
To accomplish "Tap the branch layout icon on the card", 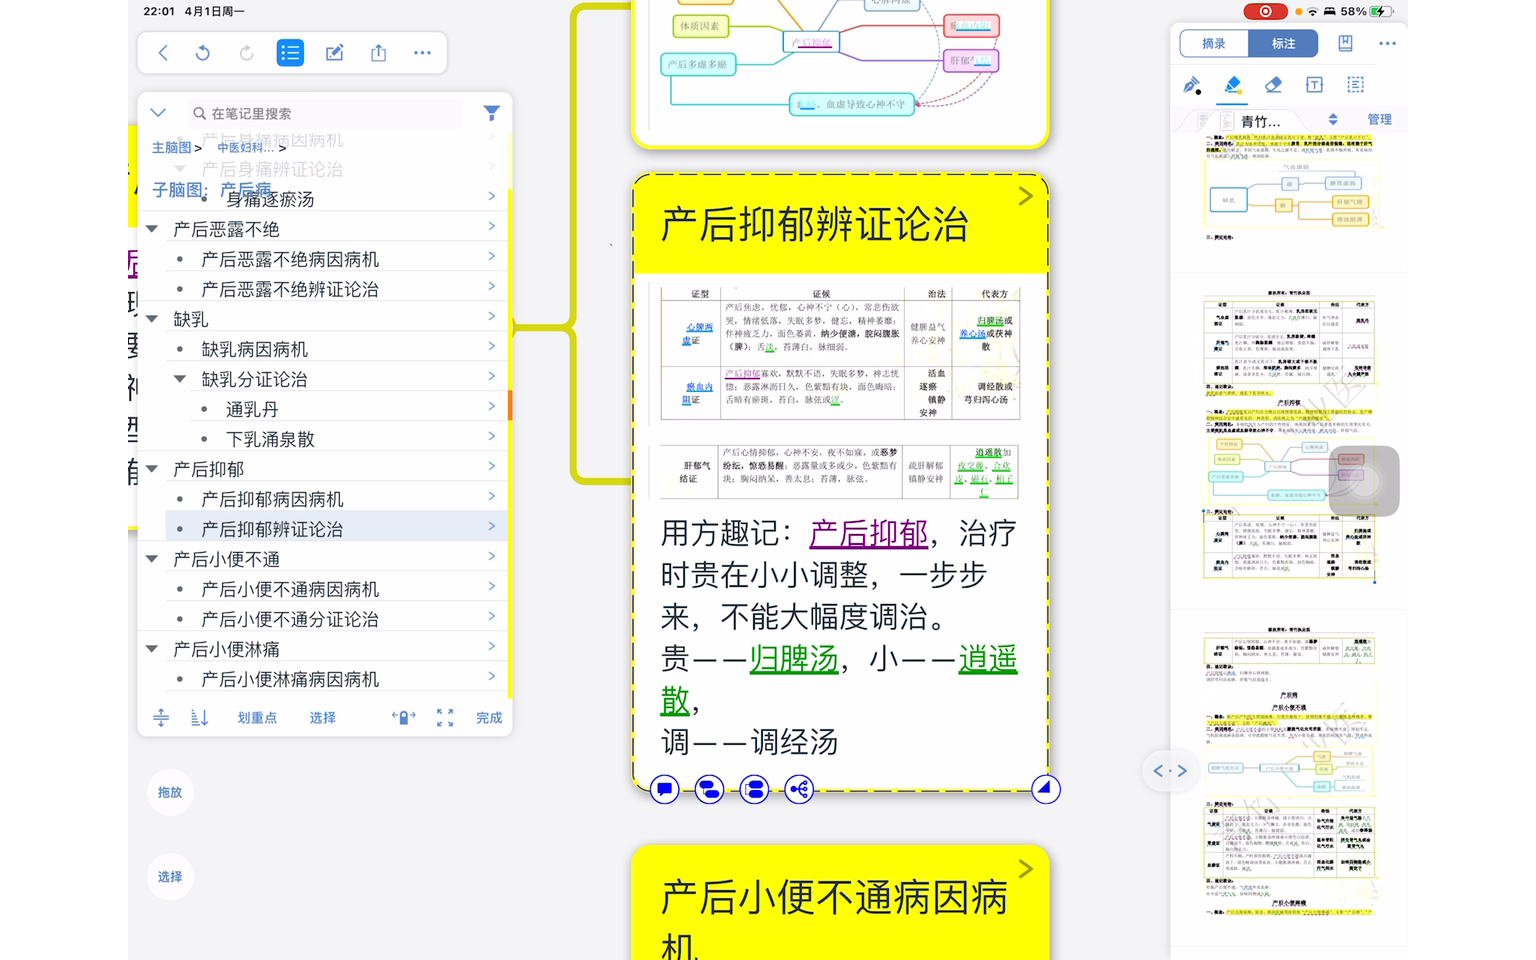I will coord(799,789).
